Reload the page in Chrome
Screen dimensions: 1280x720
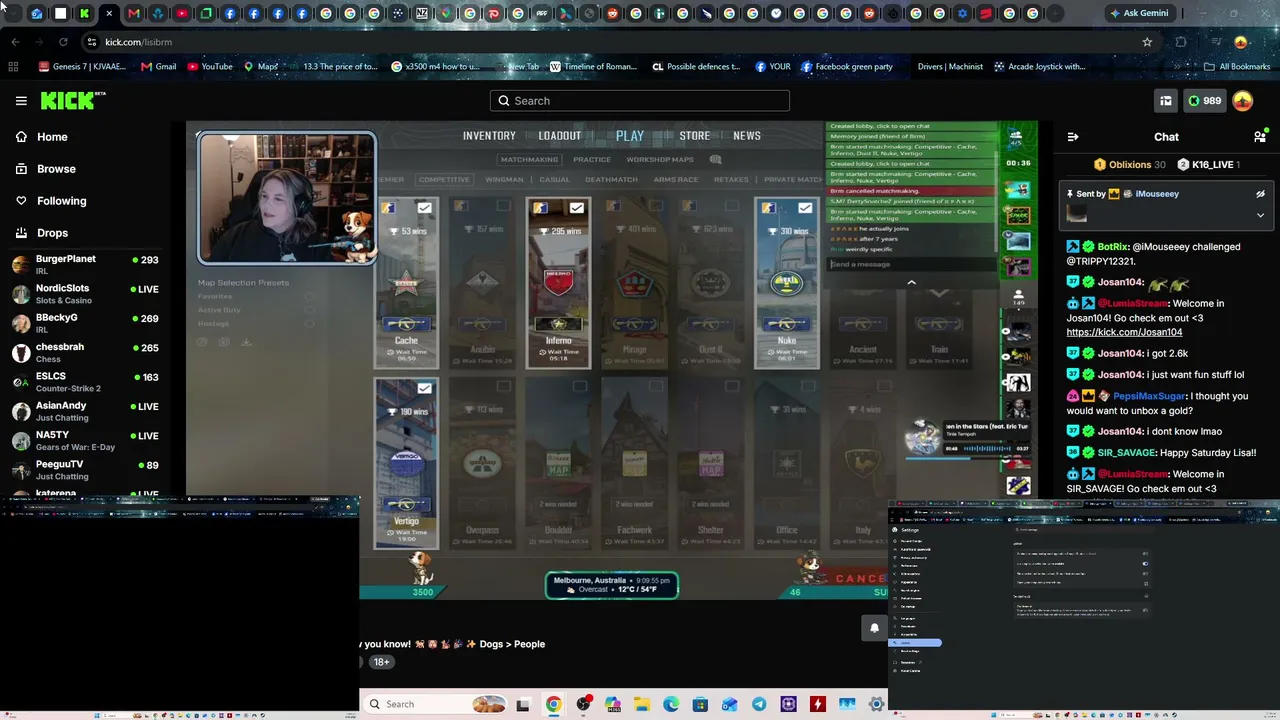63,42
